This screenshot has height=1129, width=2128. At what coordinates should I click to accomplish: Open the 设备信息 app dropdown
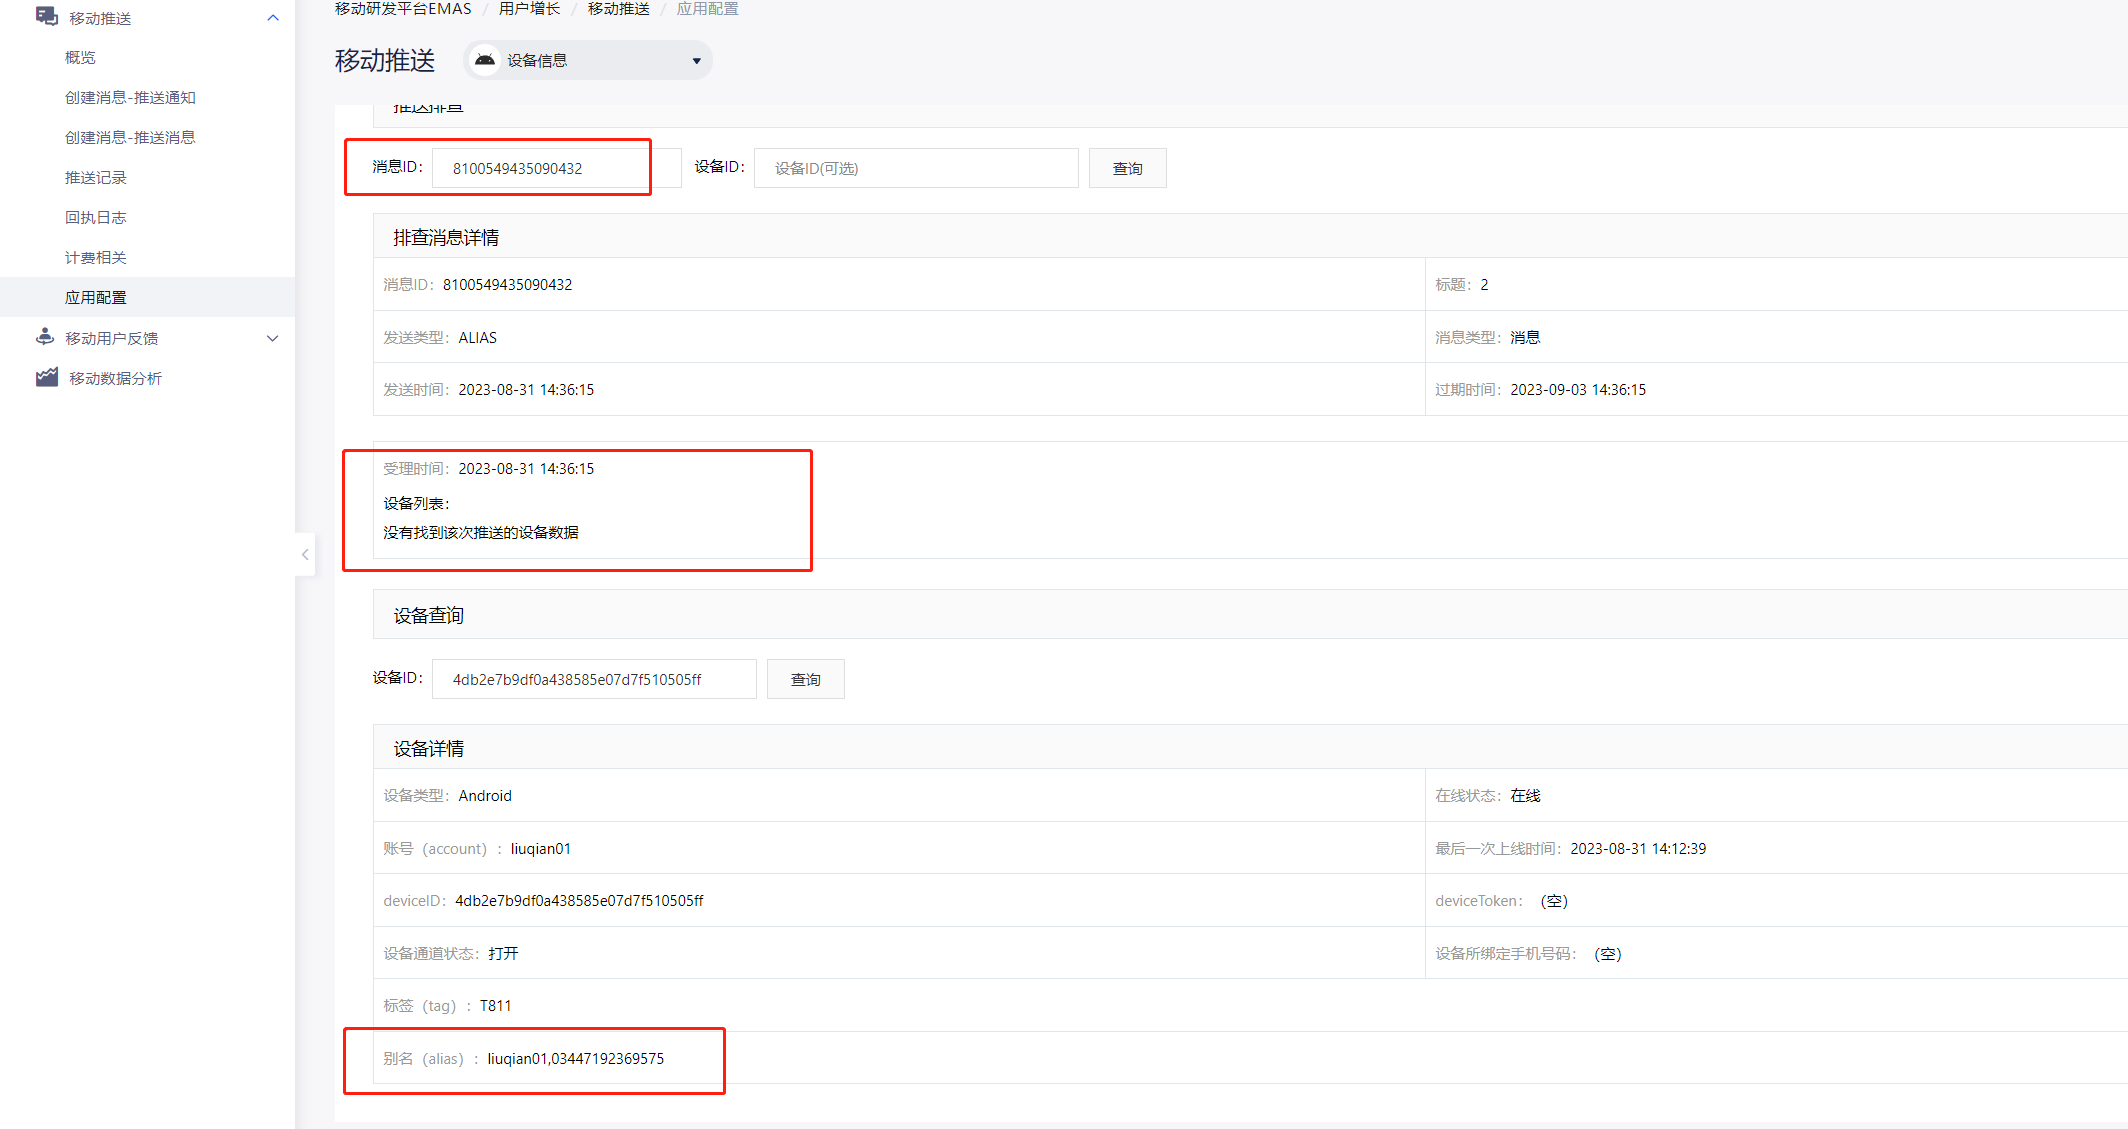(588, 60)
